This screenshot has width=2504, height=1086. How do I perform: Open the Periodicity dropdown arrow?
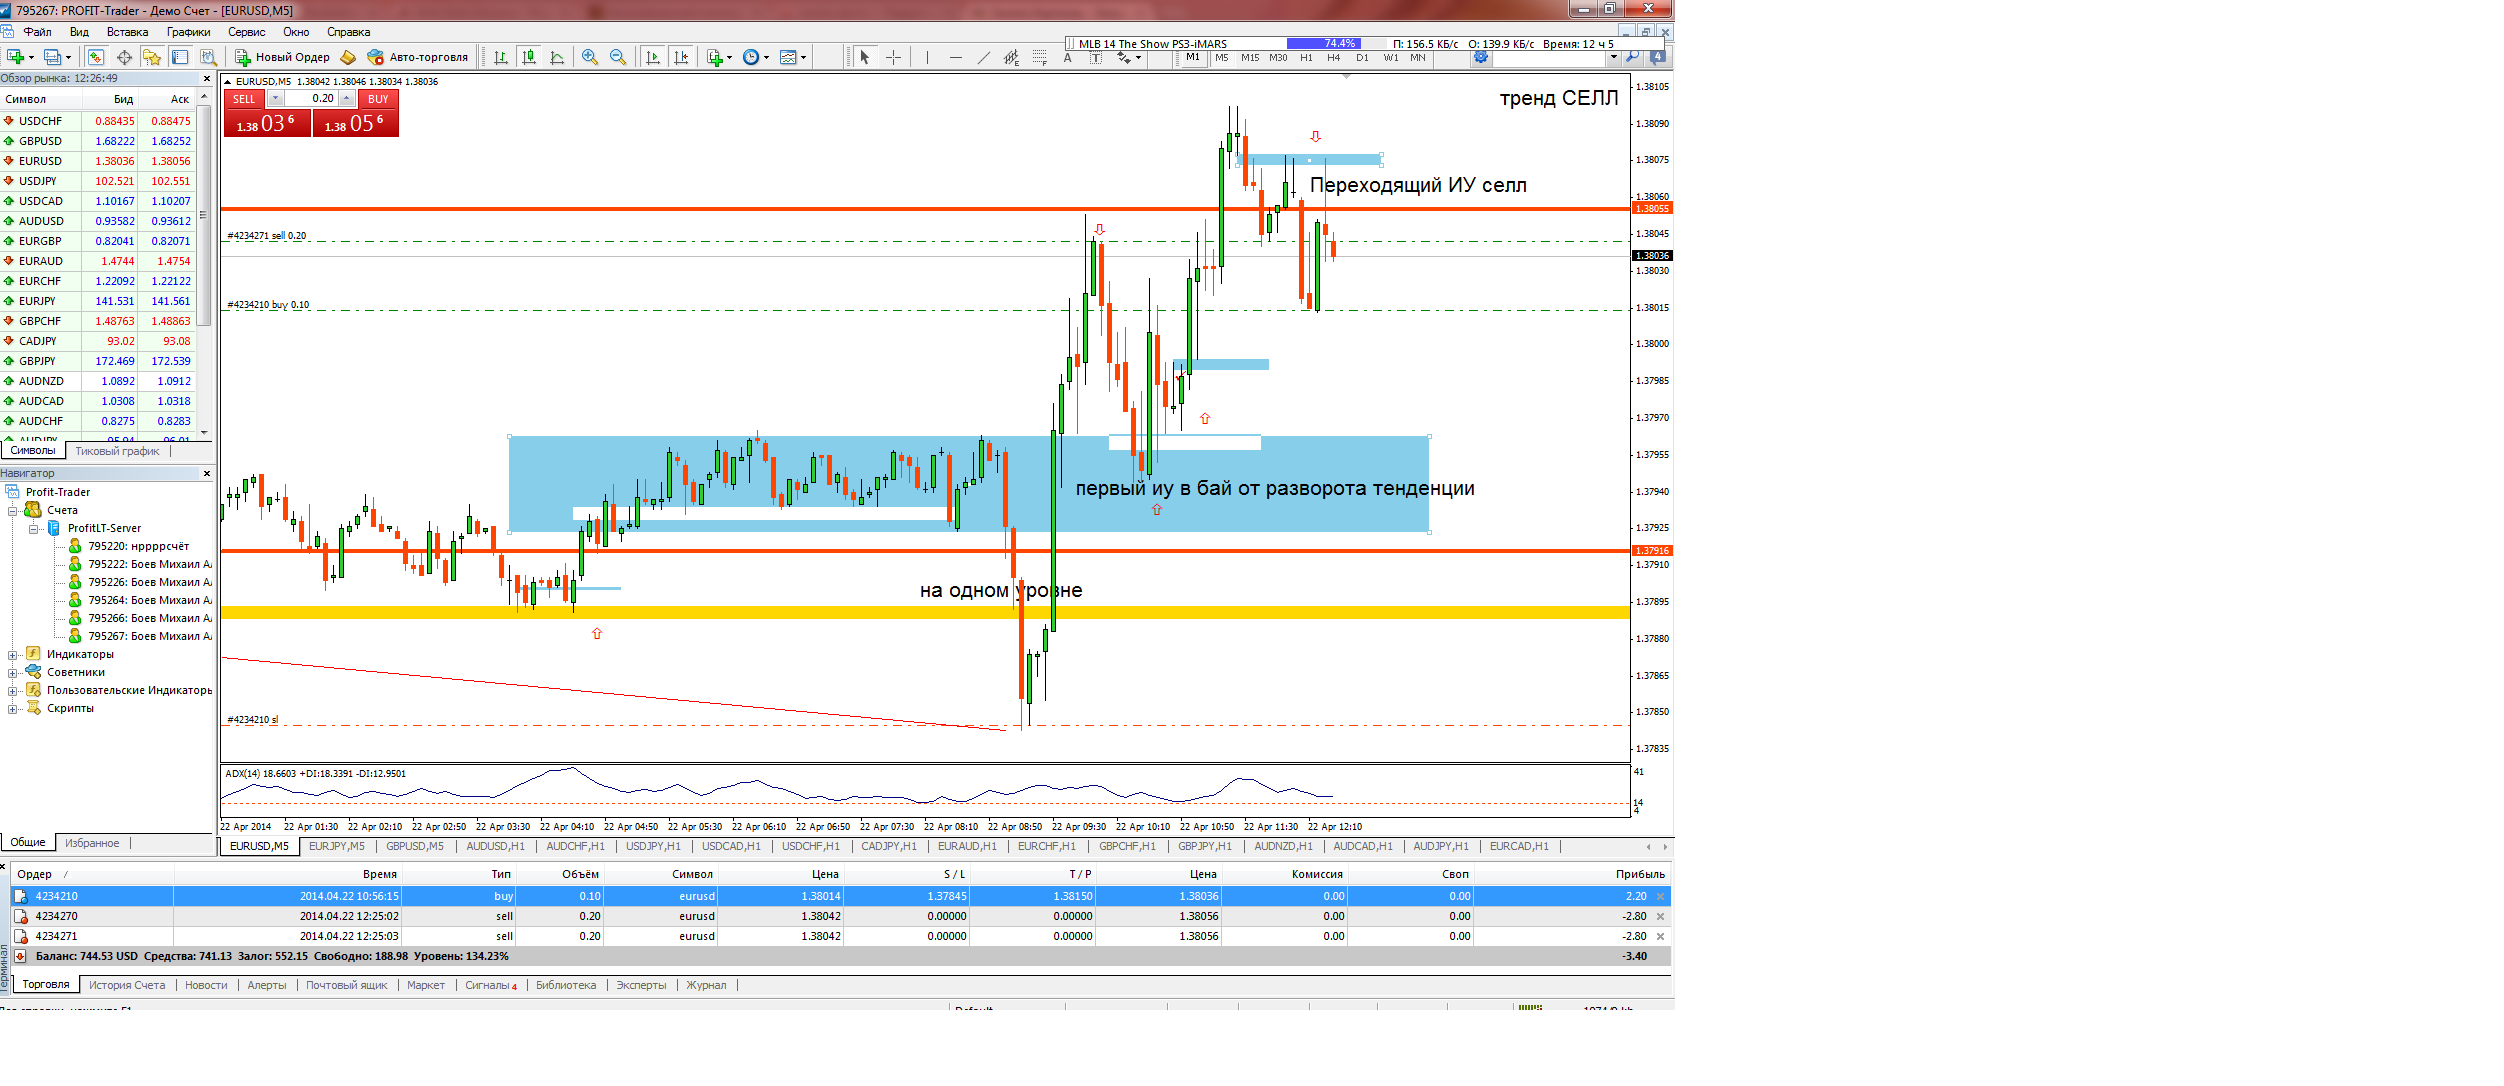[766, 57]
